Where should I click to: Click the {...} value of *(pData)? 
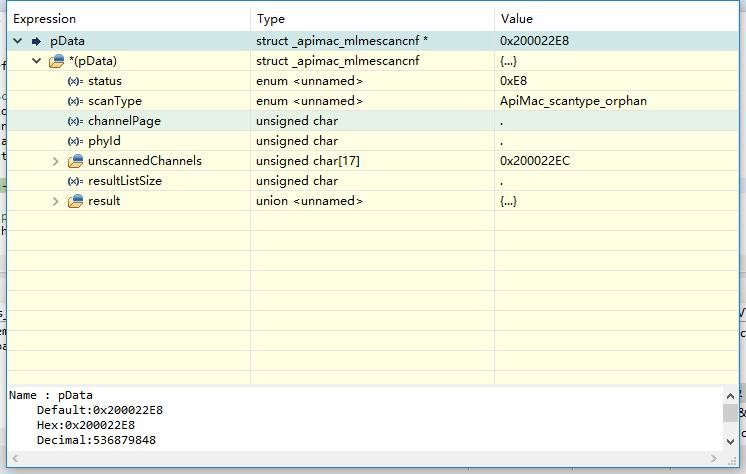pyautogui.click(x=508, y=61)
